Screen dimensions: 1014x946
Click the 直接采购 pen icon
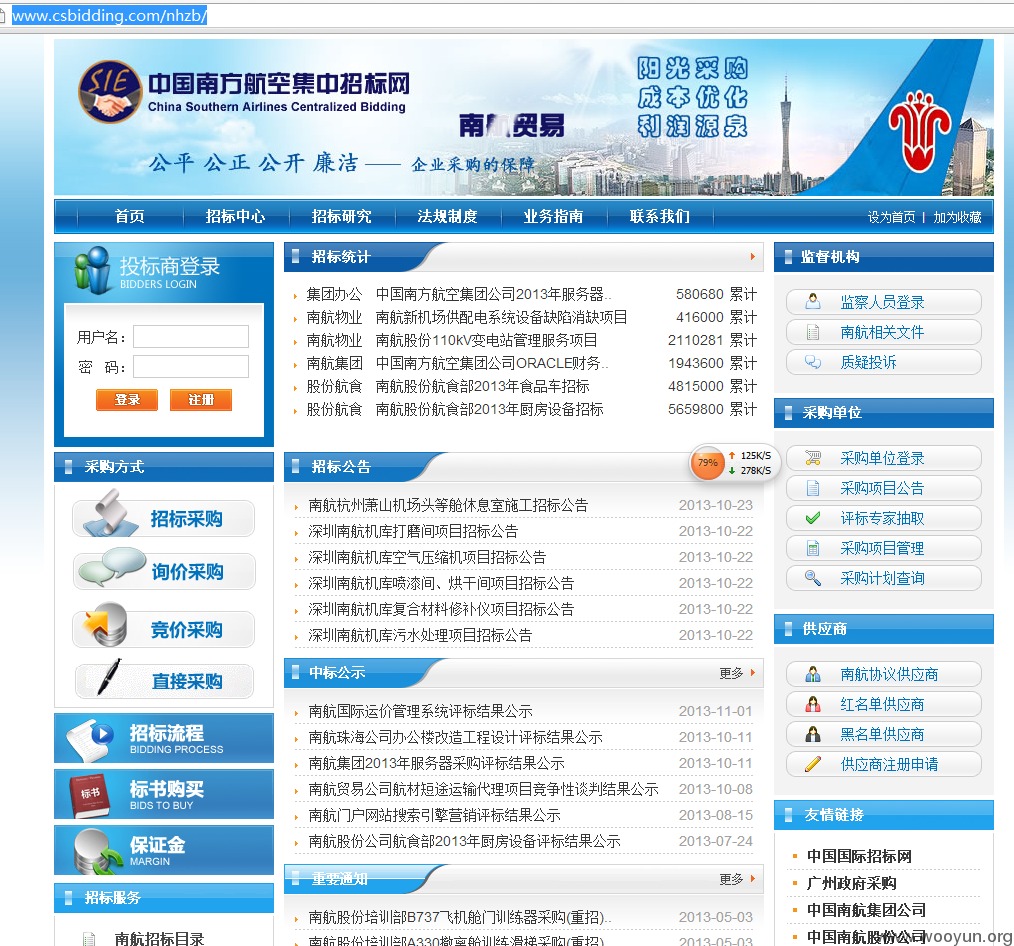click(x=109, y=677)
